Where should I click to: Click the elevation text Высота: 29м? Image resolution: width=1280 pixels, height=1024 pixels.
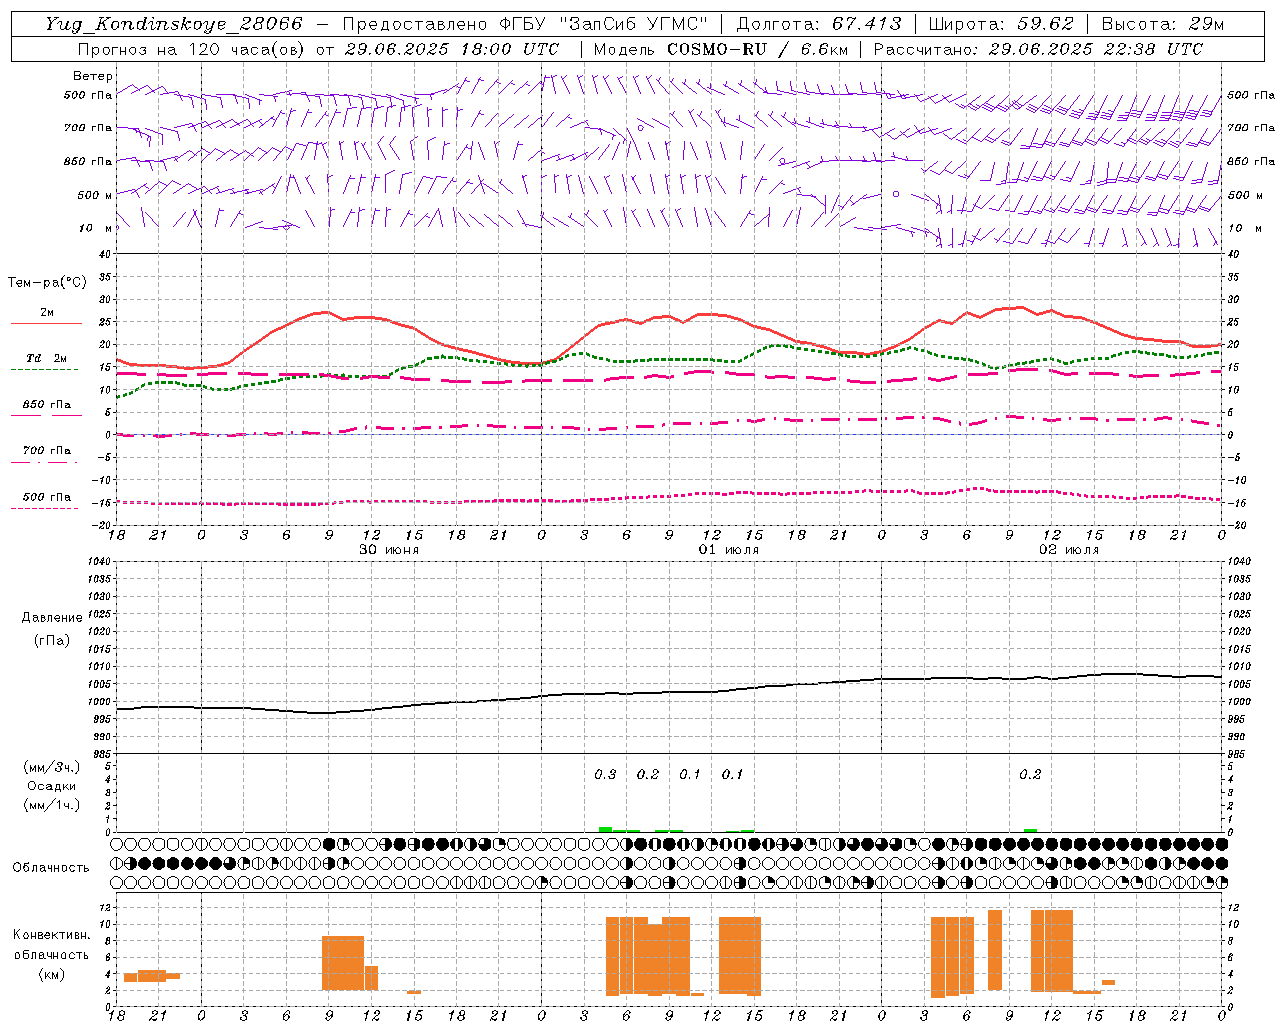pos(1162,24)
